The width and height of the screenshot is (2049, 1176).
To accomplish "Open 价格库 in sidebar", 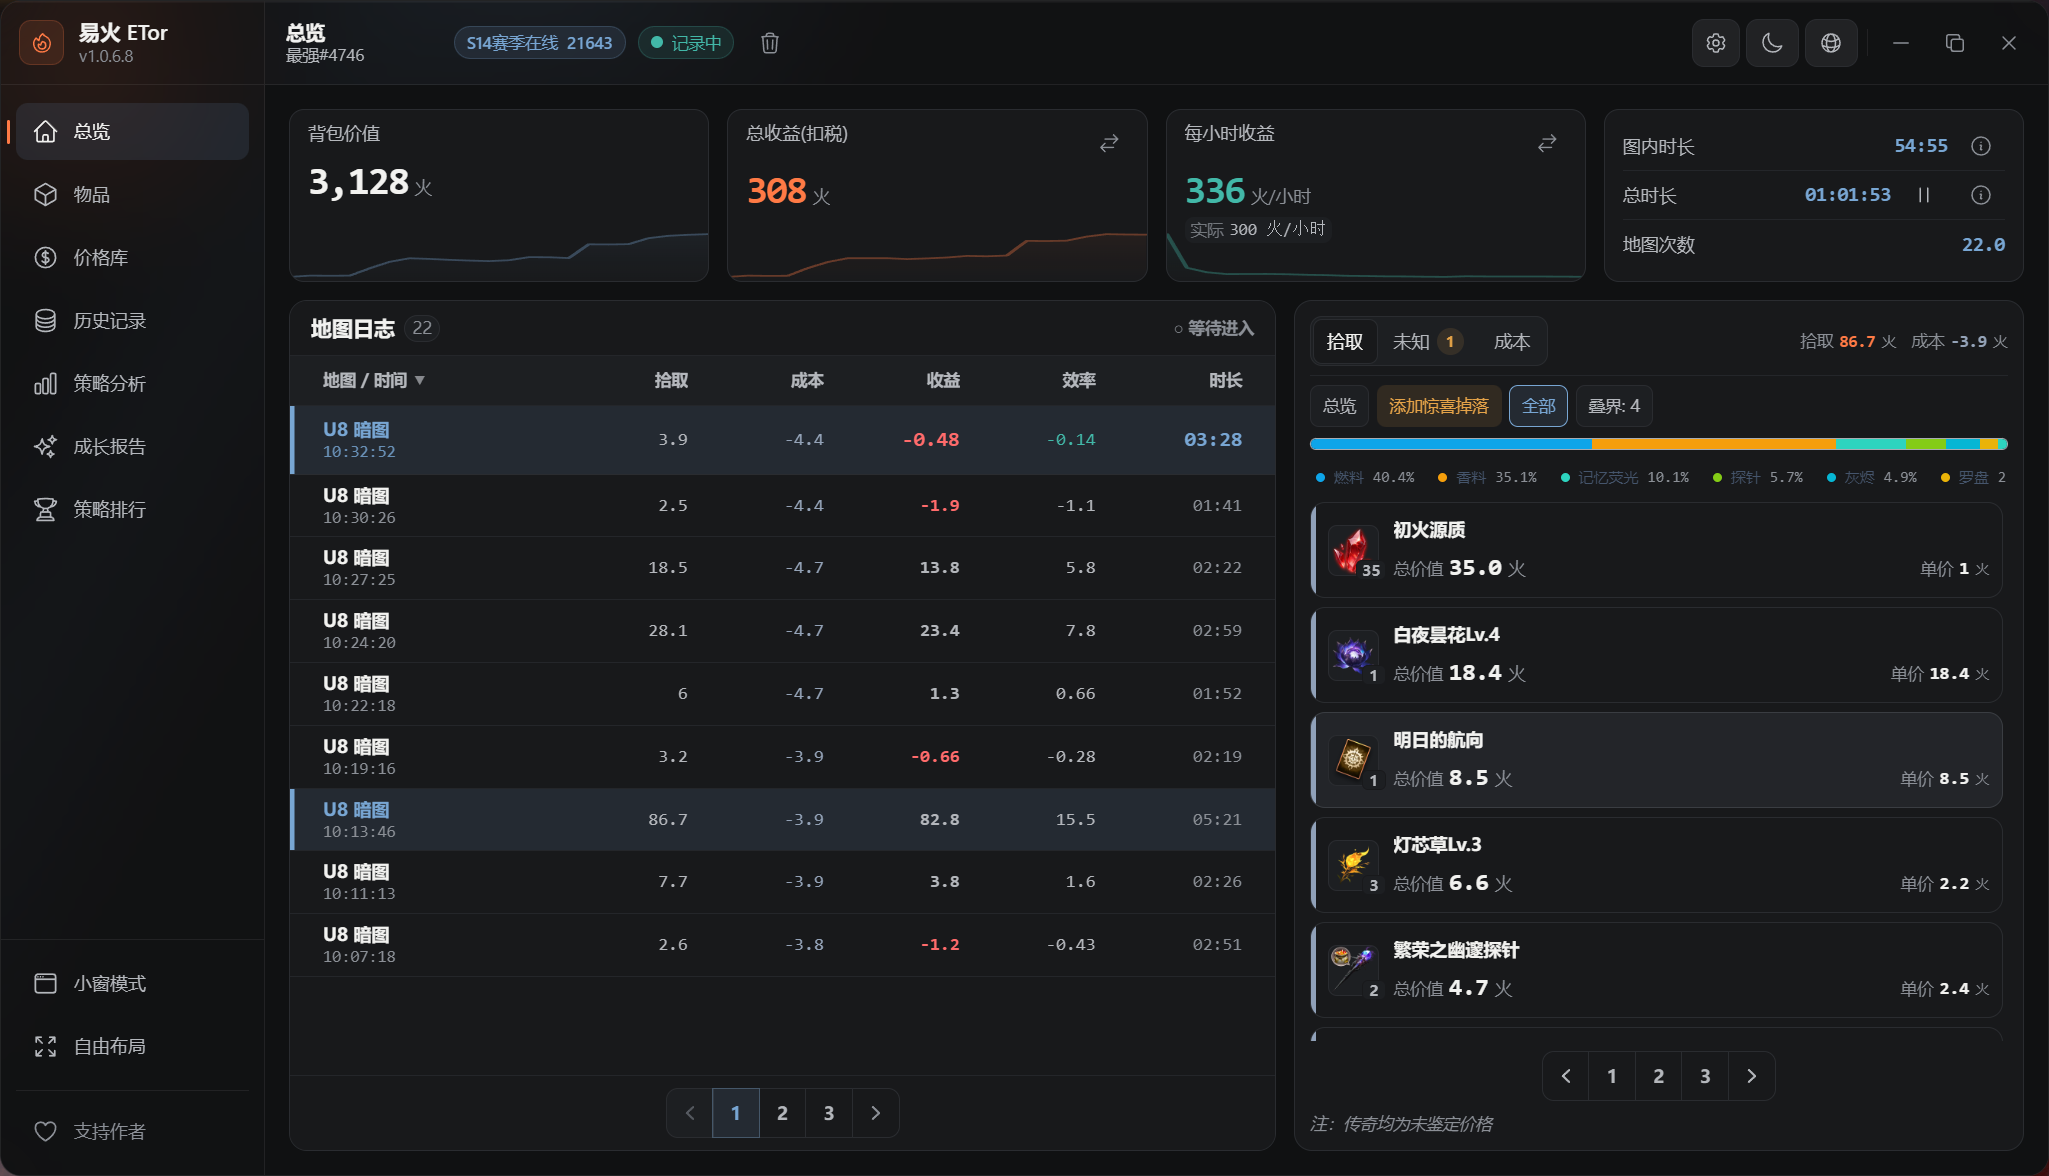I will (x=132, y=257).
